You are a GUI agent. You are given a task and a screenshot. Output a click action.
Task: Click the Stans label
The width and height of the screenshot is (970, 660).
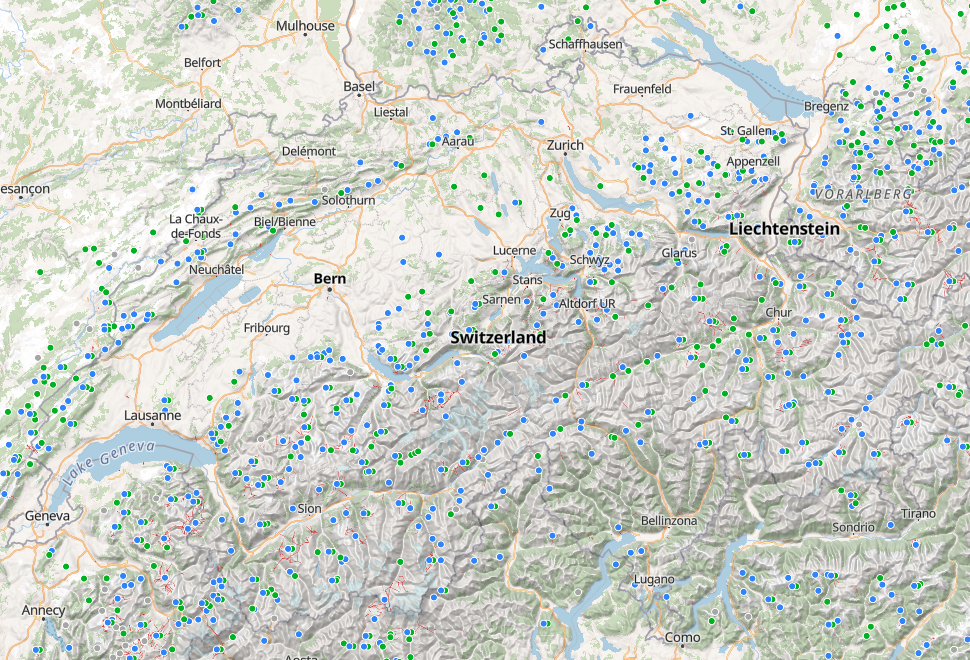tap(527, 280)
